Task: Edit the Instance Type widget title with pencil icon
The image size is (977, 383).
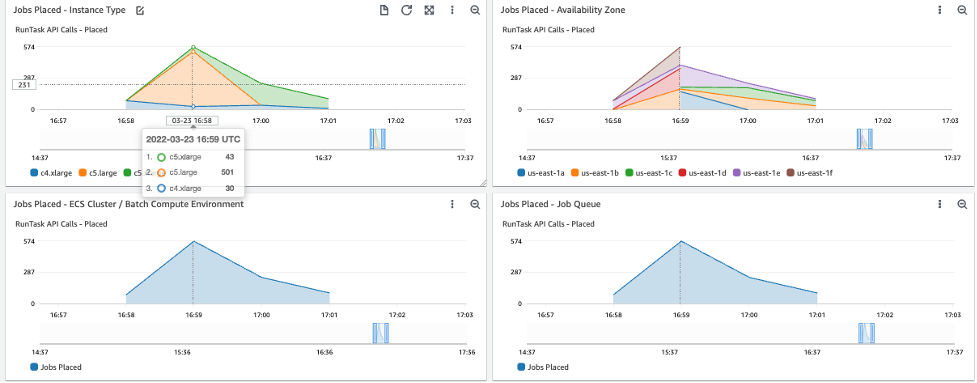Action: (x=140, y=11)
